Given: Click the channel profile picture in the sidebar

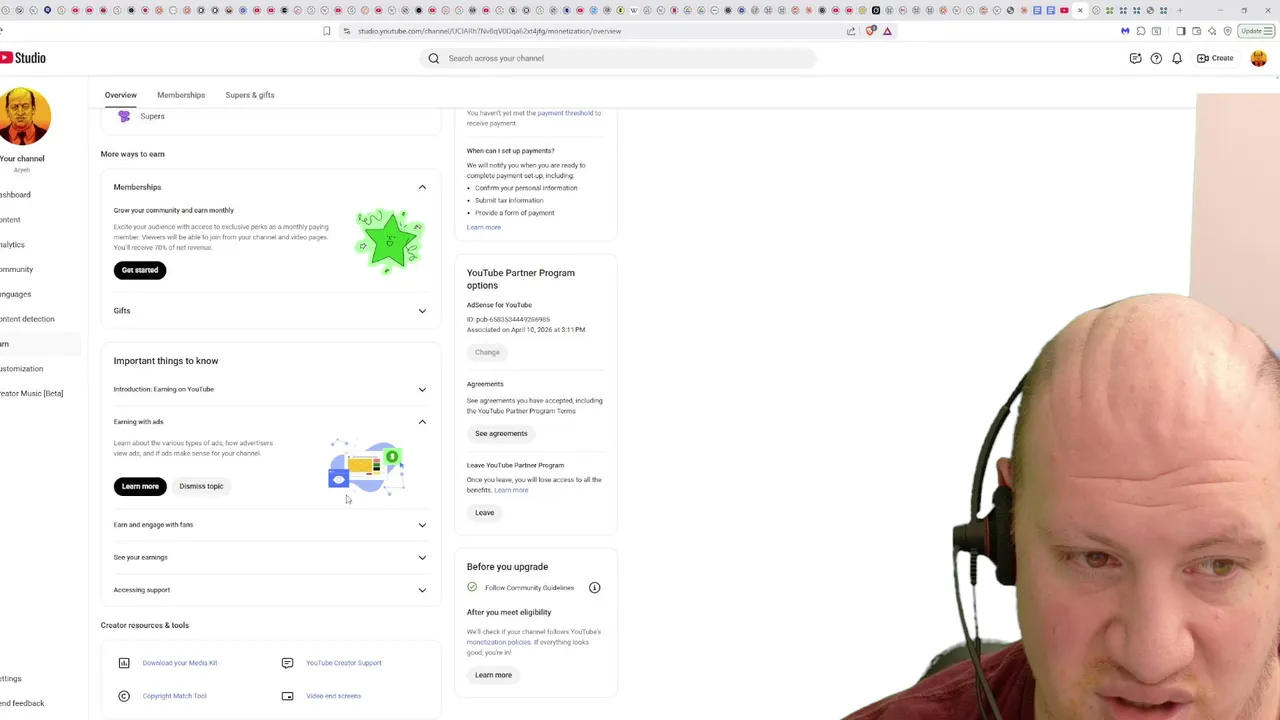Looking at the screenshot, I should 25,116.
